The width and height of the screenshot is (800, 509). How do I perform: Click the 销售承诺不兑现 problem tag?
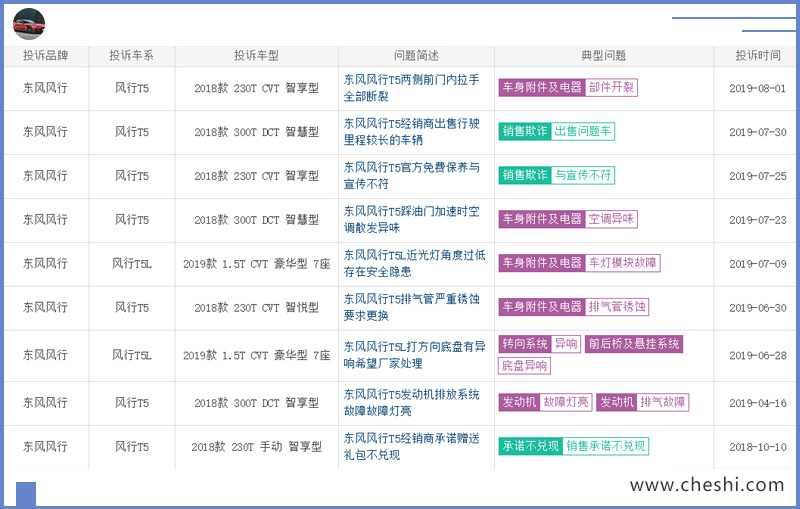click(606, 446)
